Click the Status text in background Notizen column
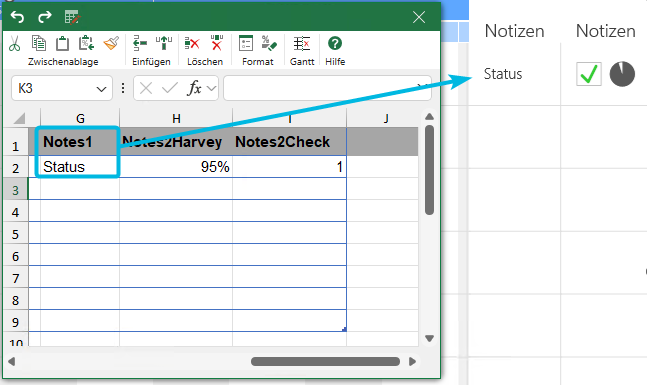The image size is (647, 385). [x=503, y=74]
